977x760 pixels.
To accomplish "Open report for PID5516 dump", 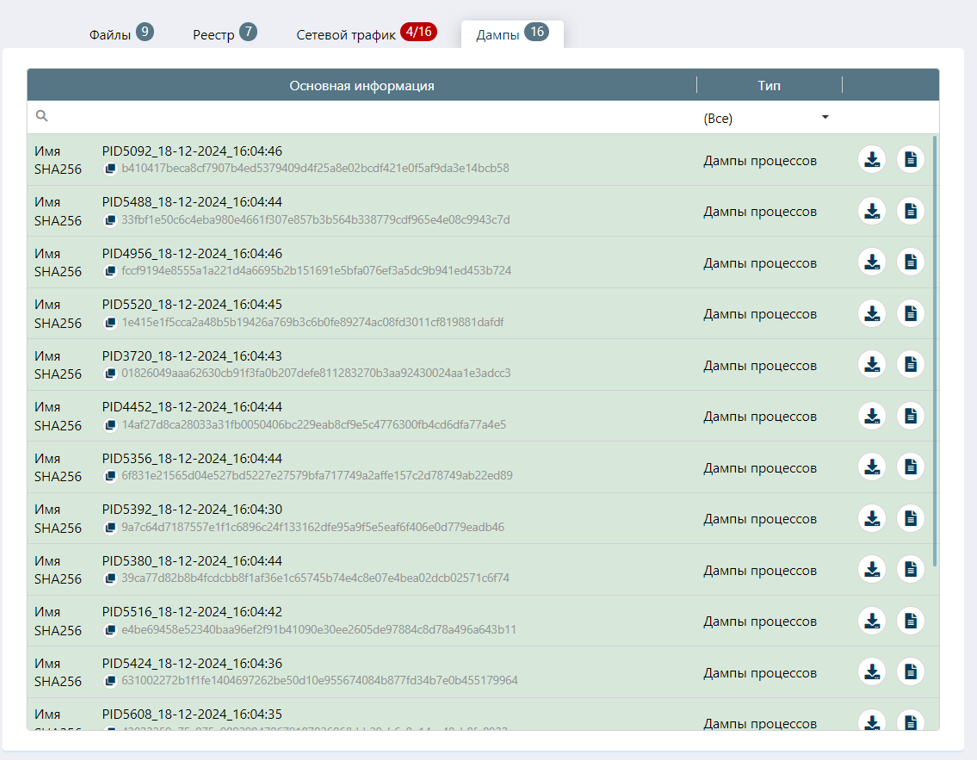I will click(x=910, y=621).
